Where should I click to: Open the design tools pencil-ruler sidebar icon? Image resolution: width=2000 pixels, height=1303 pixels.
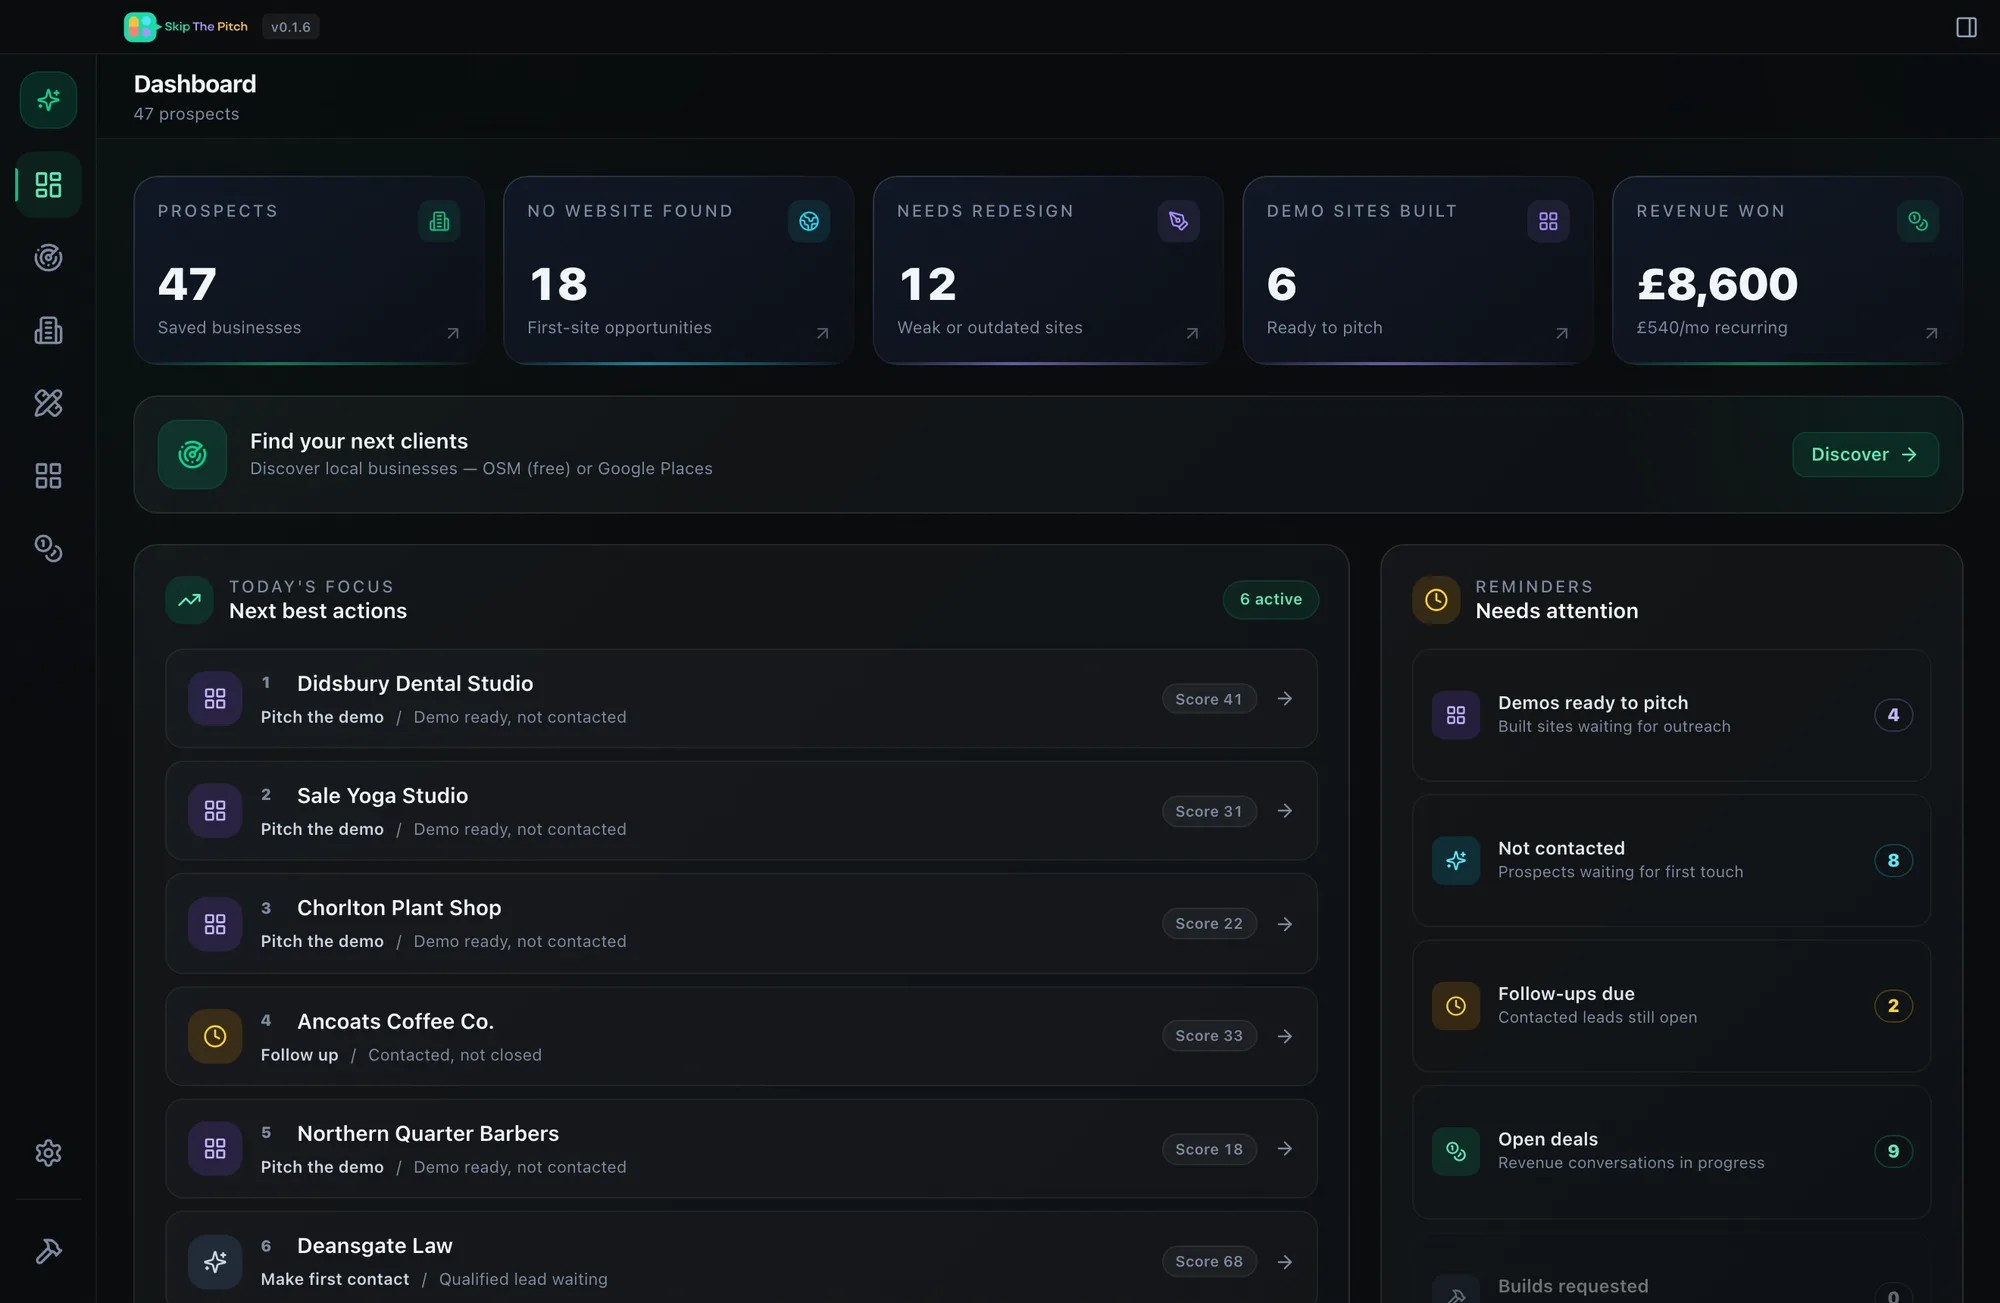click(x=48, y=403)
